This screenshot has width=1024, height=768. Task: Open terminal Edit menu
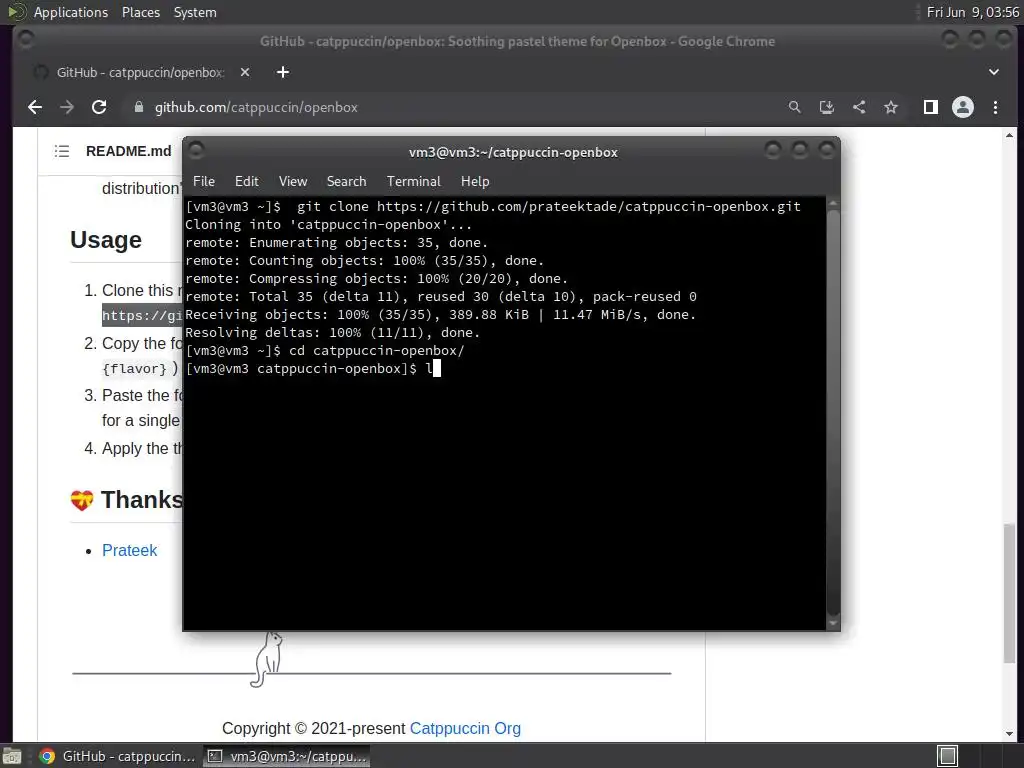click(x=247, y=181)
